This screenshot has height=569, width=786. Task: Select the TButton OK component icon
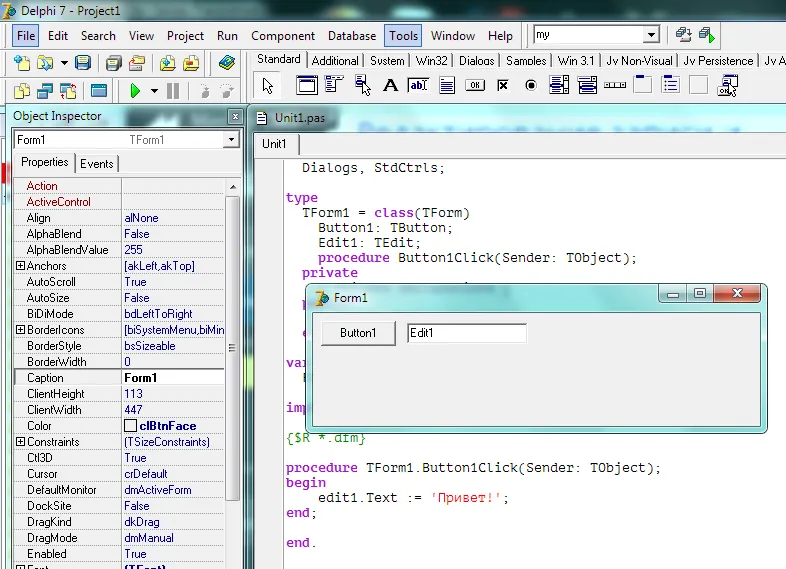[x=475, y=85]
